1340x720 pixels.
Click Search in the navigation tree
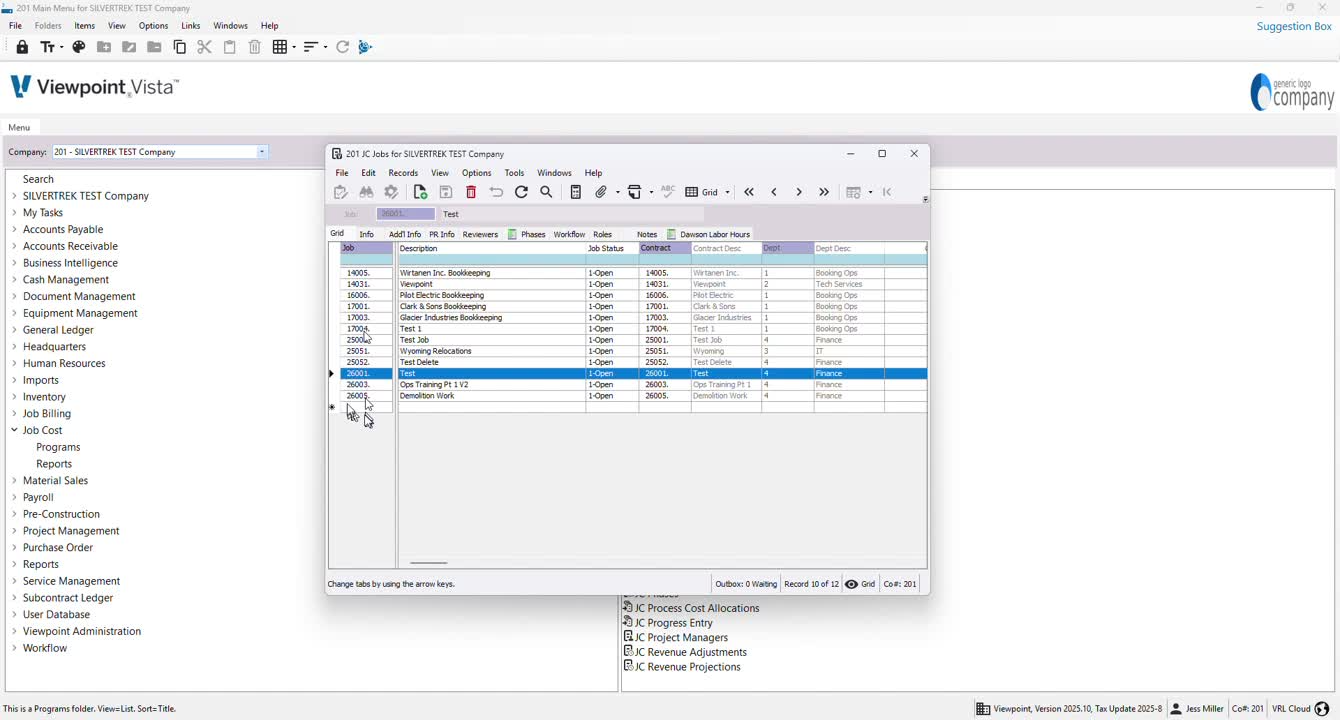(38, 179)
